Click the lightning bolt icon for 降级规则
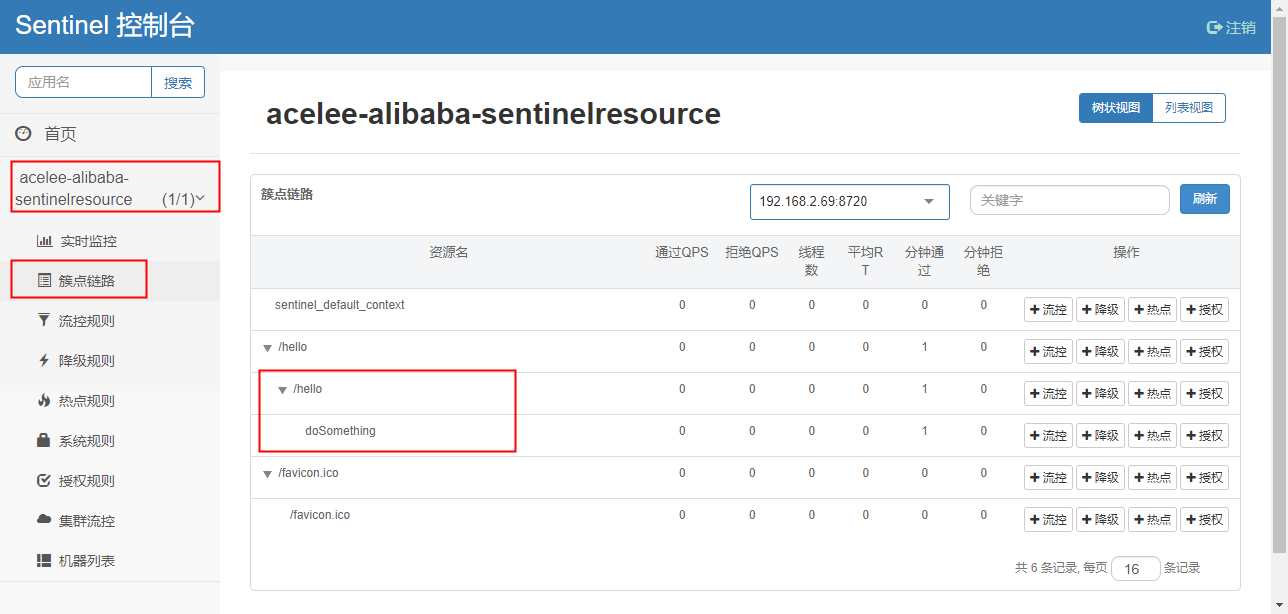The width and height of the screenshot is (1288, 614). click(x=44, y=361)
